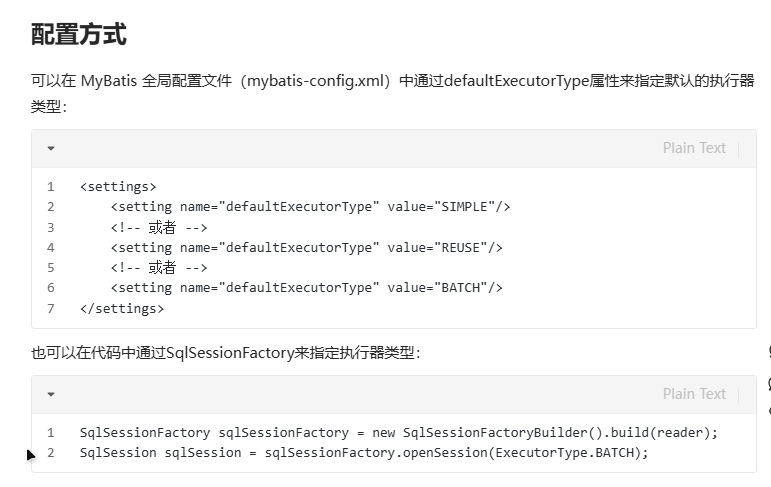
Task: Click top partially visible icon at right edge
Action: (769, 351)
